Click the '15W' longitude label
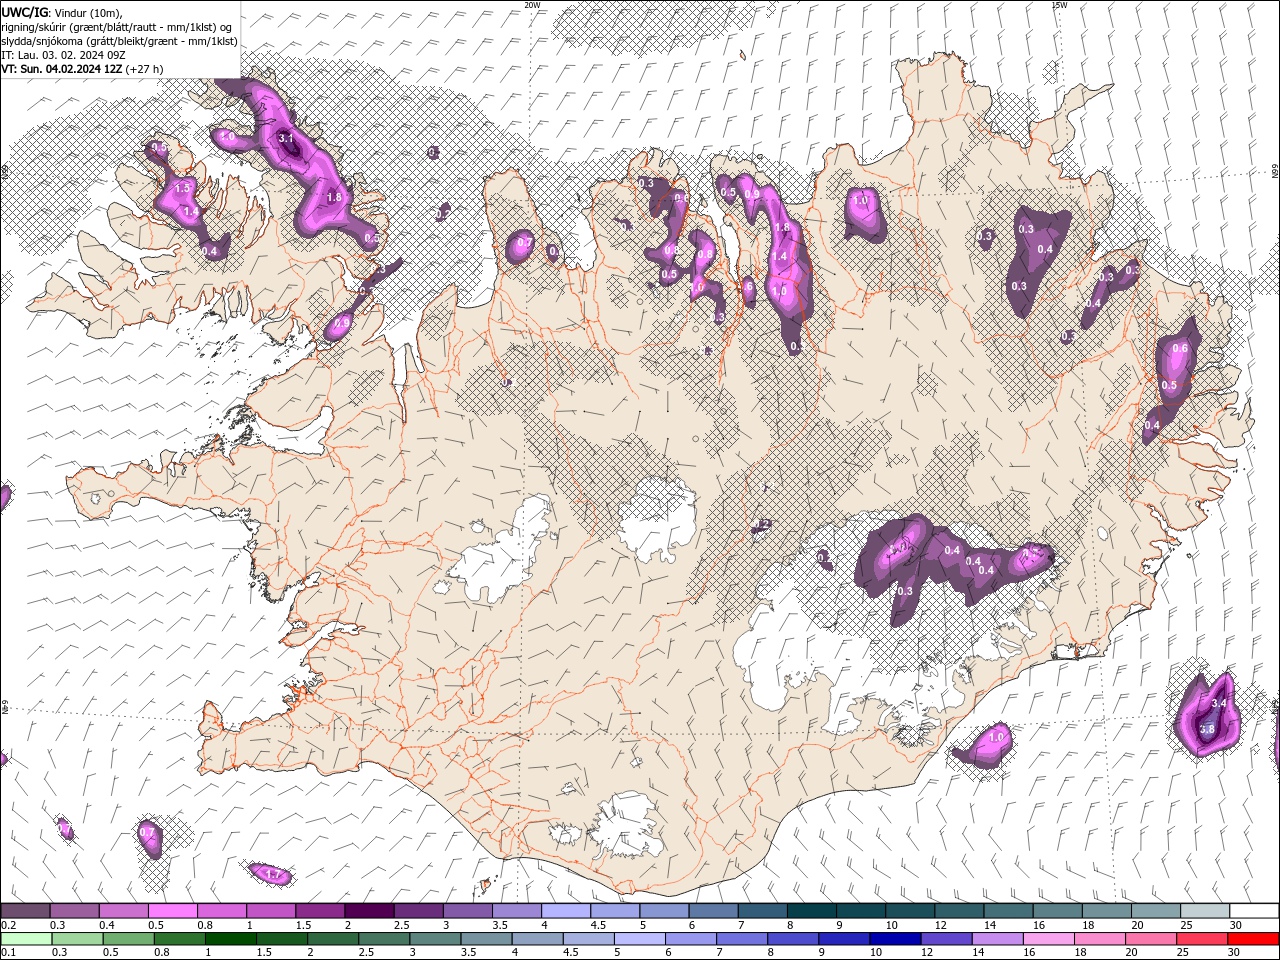 (1059, 5)
